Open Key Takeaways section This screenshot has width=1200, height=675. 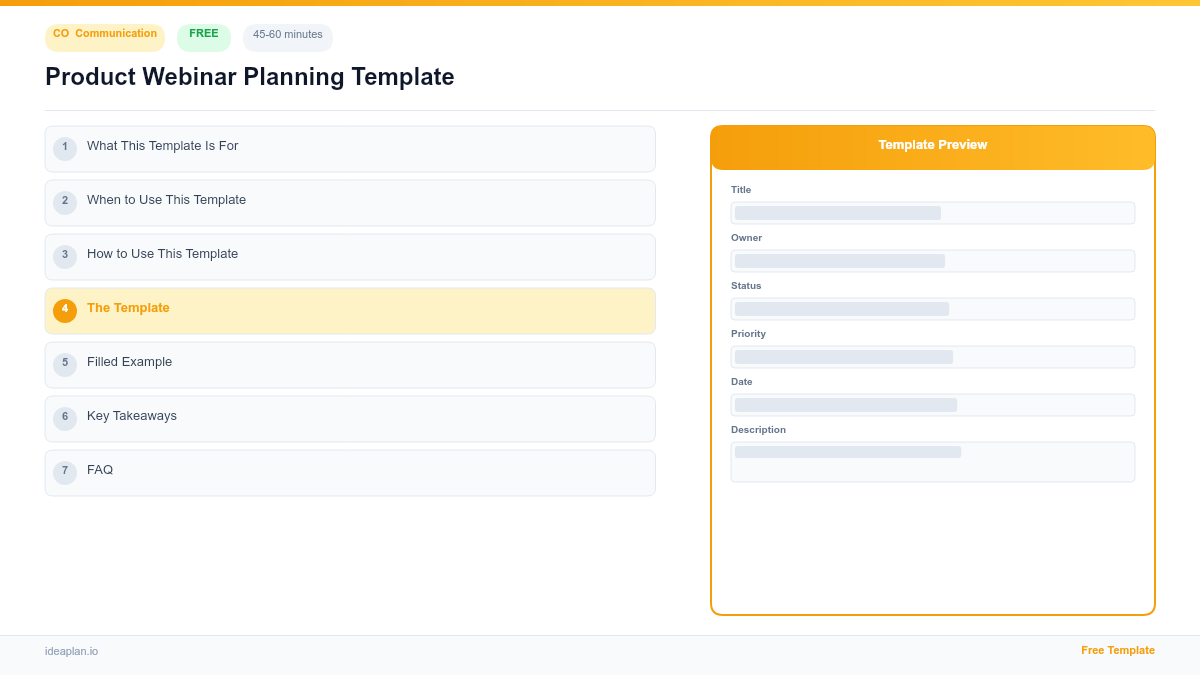click(350, 419)
